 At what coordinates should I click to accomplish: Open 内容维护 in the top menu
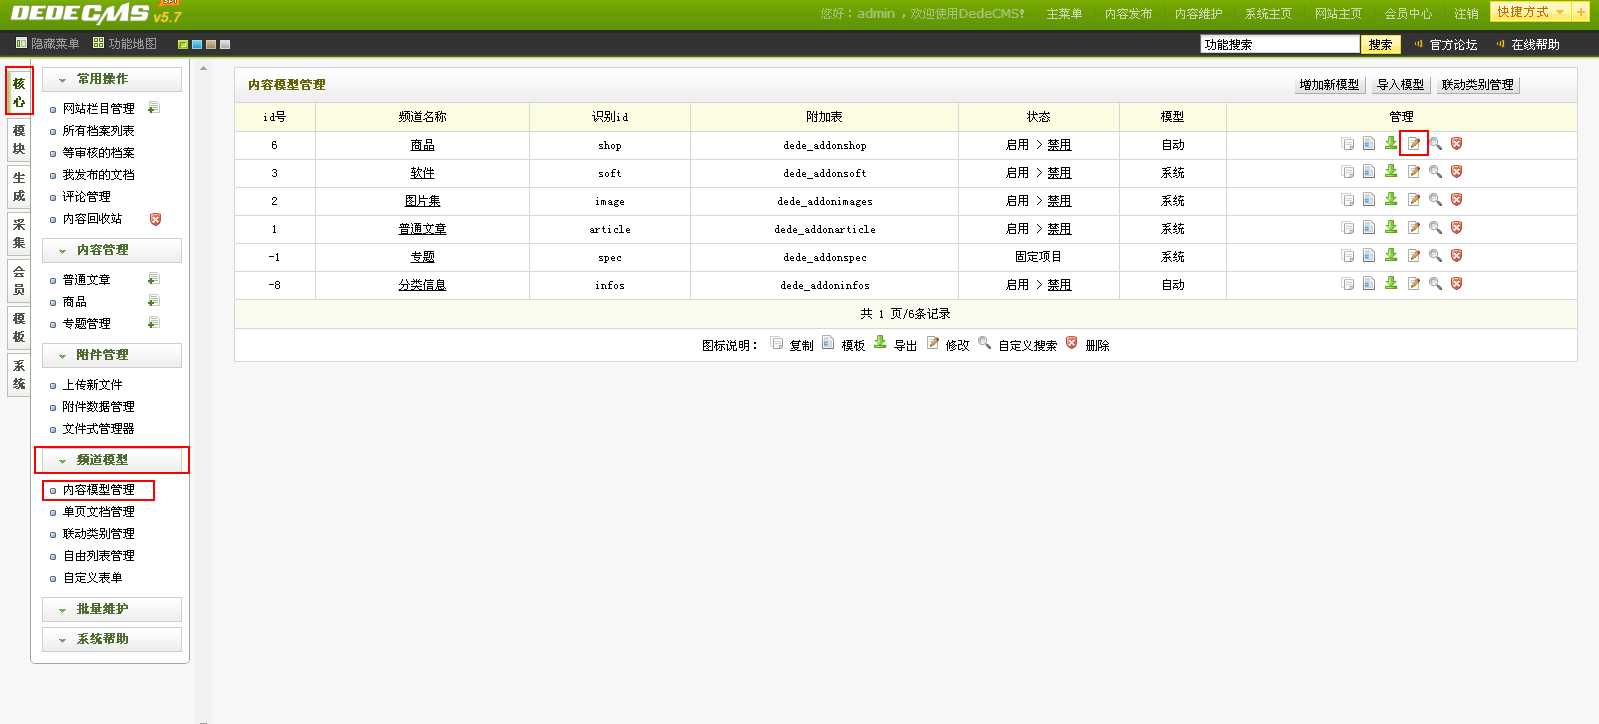1198,14
